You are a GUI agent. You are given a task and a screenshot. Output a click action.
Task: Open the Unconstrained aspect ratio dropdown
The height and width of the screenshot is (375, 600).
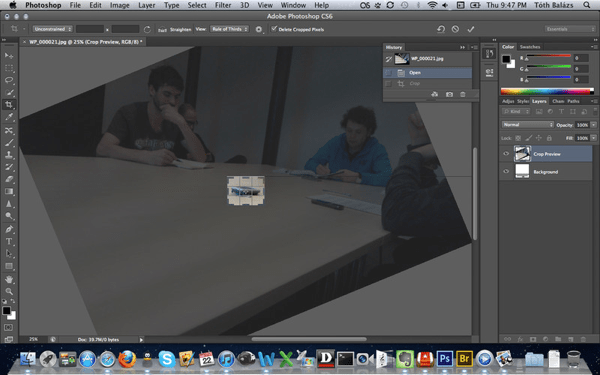point(52,29)
